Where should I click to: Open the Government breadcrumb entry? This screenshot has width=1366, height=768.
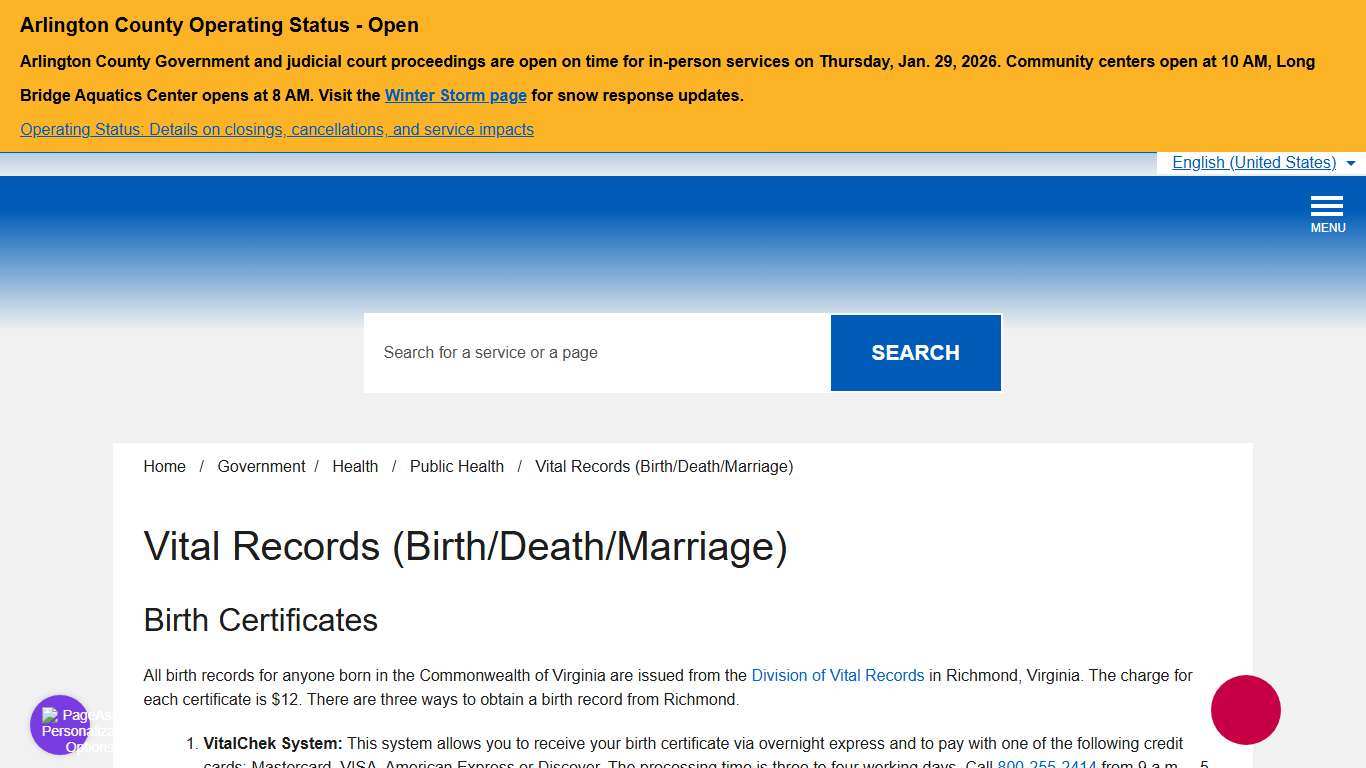260,466
